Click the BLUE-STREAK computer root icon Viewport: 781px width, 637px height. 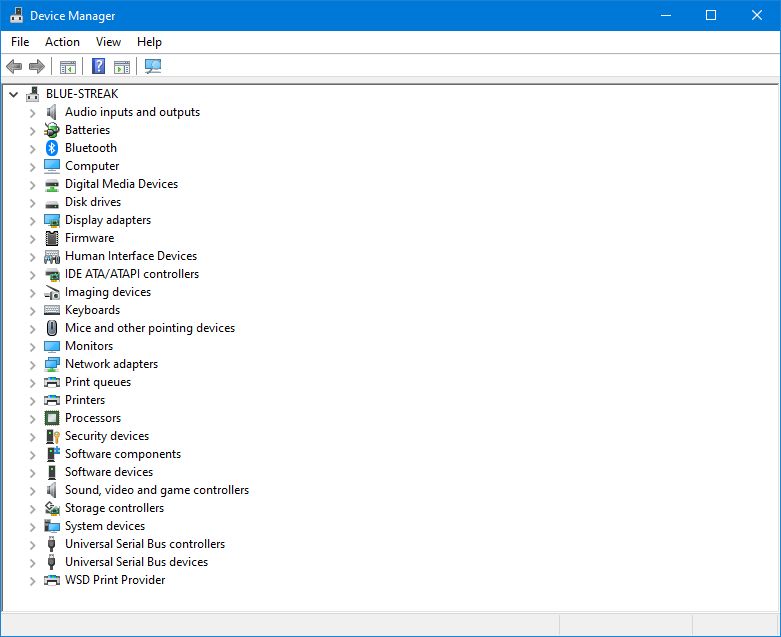(33, 94)
